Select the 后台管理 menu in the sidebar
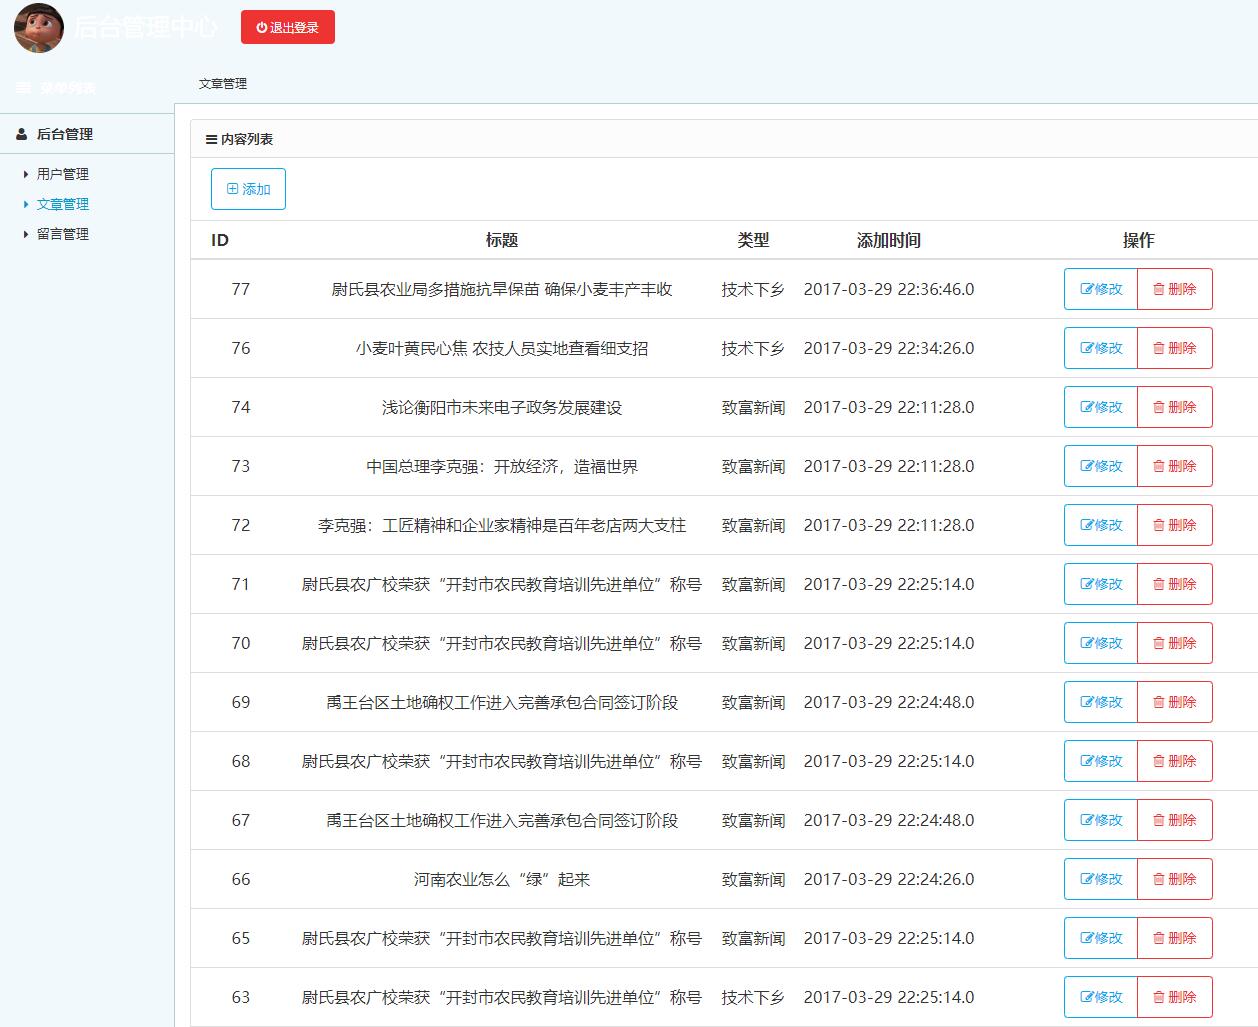Image resolution: width=1258 pixels, height=1027 pixels. click(x=64, y=133)
